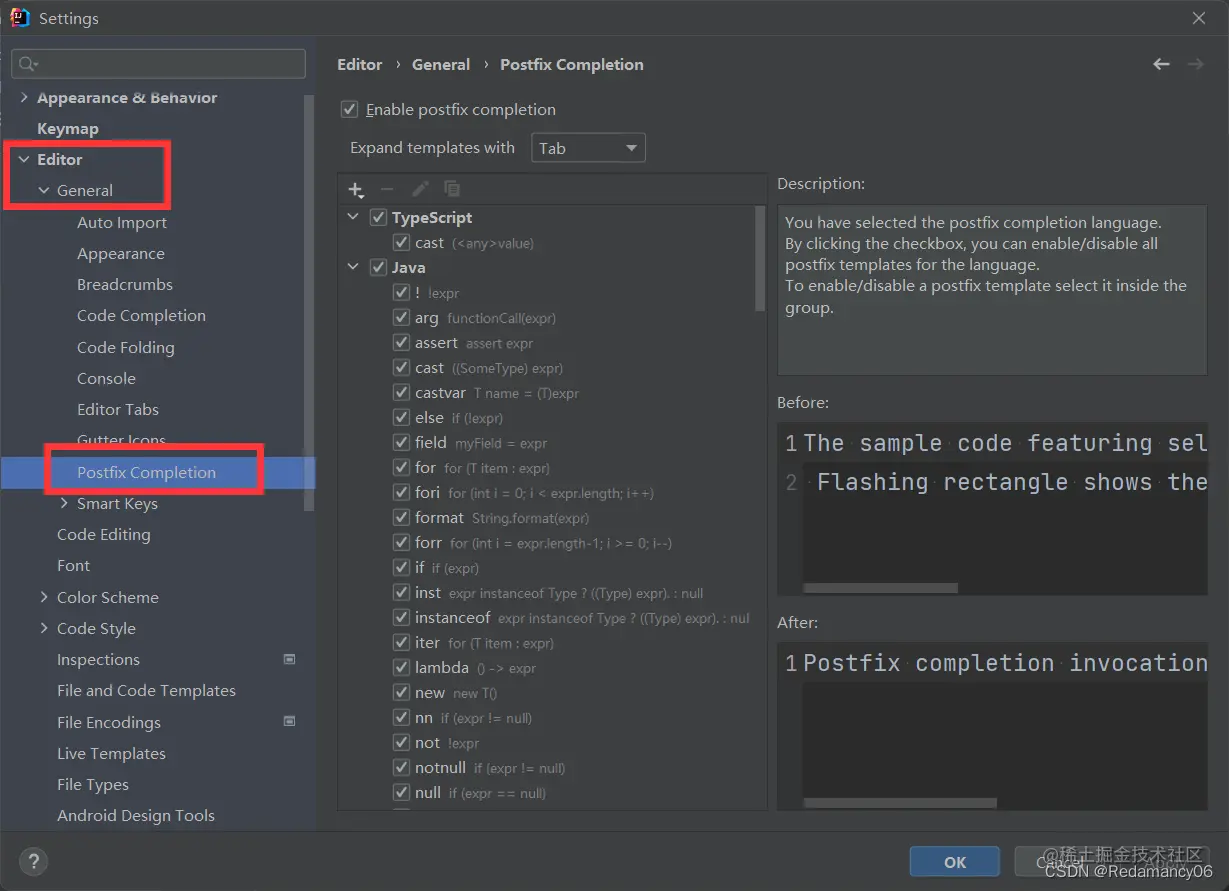The height and width of the screenshot is (891, 1229).
Task: Disable the lambda template checkbox
Action: (401, 667)
